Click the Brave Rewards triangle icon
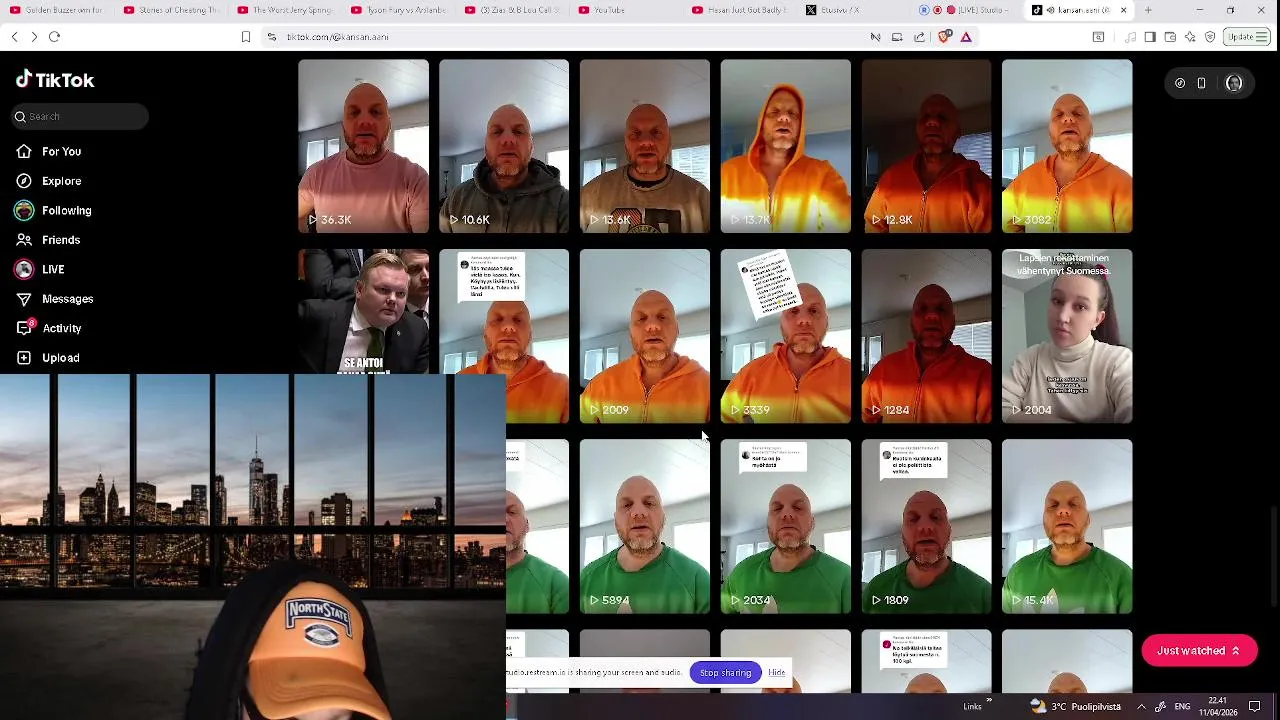This screenshot has height=720, width=1280. pos(966,37)
